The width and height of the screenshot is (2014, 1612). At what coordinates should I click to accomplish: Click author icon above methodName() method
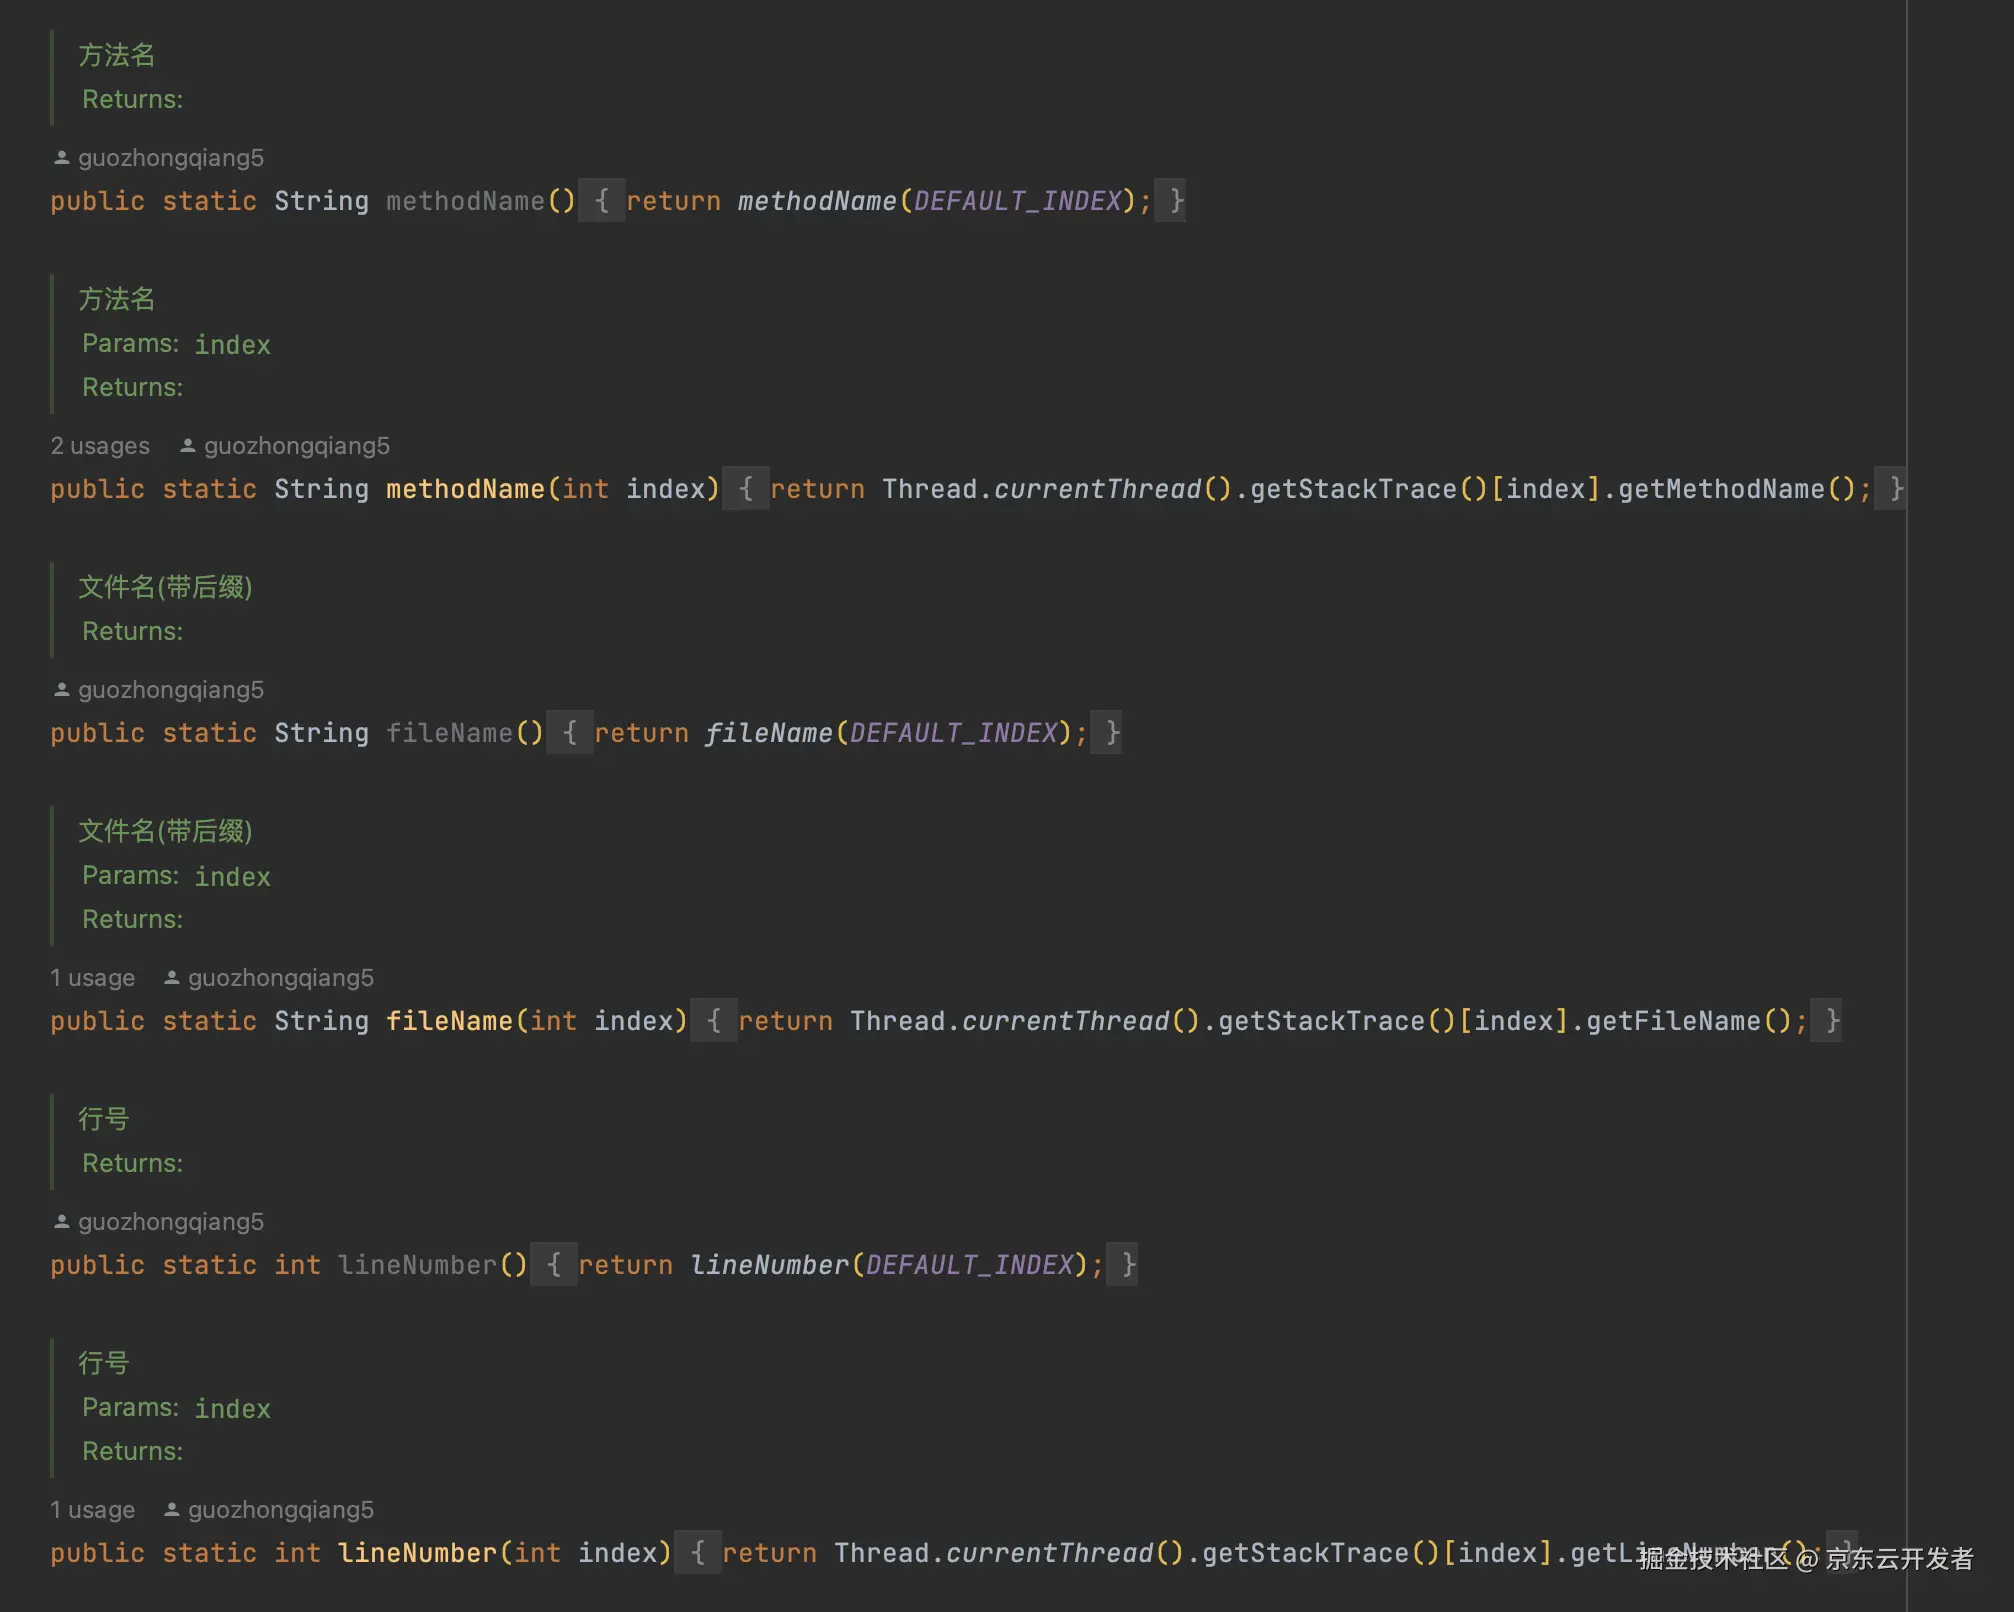click(x=61, y=158)
